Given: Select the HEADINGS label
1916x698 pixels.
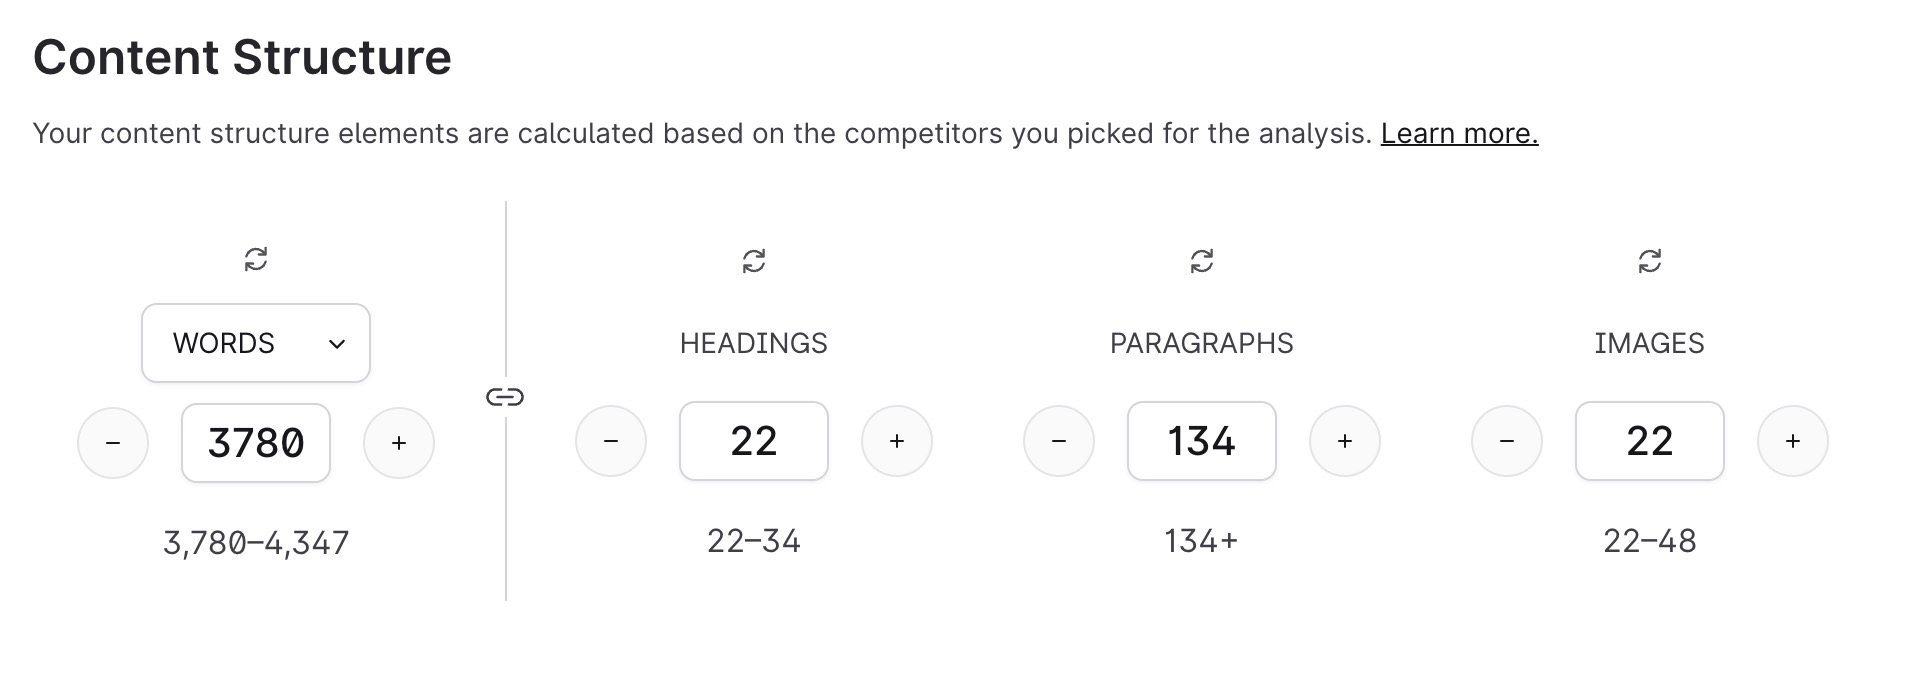Looking at the screenshot, I should pos(753,343).
